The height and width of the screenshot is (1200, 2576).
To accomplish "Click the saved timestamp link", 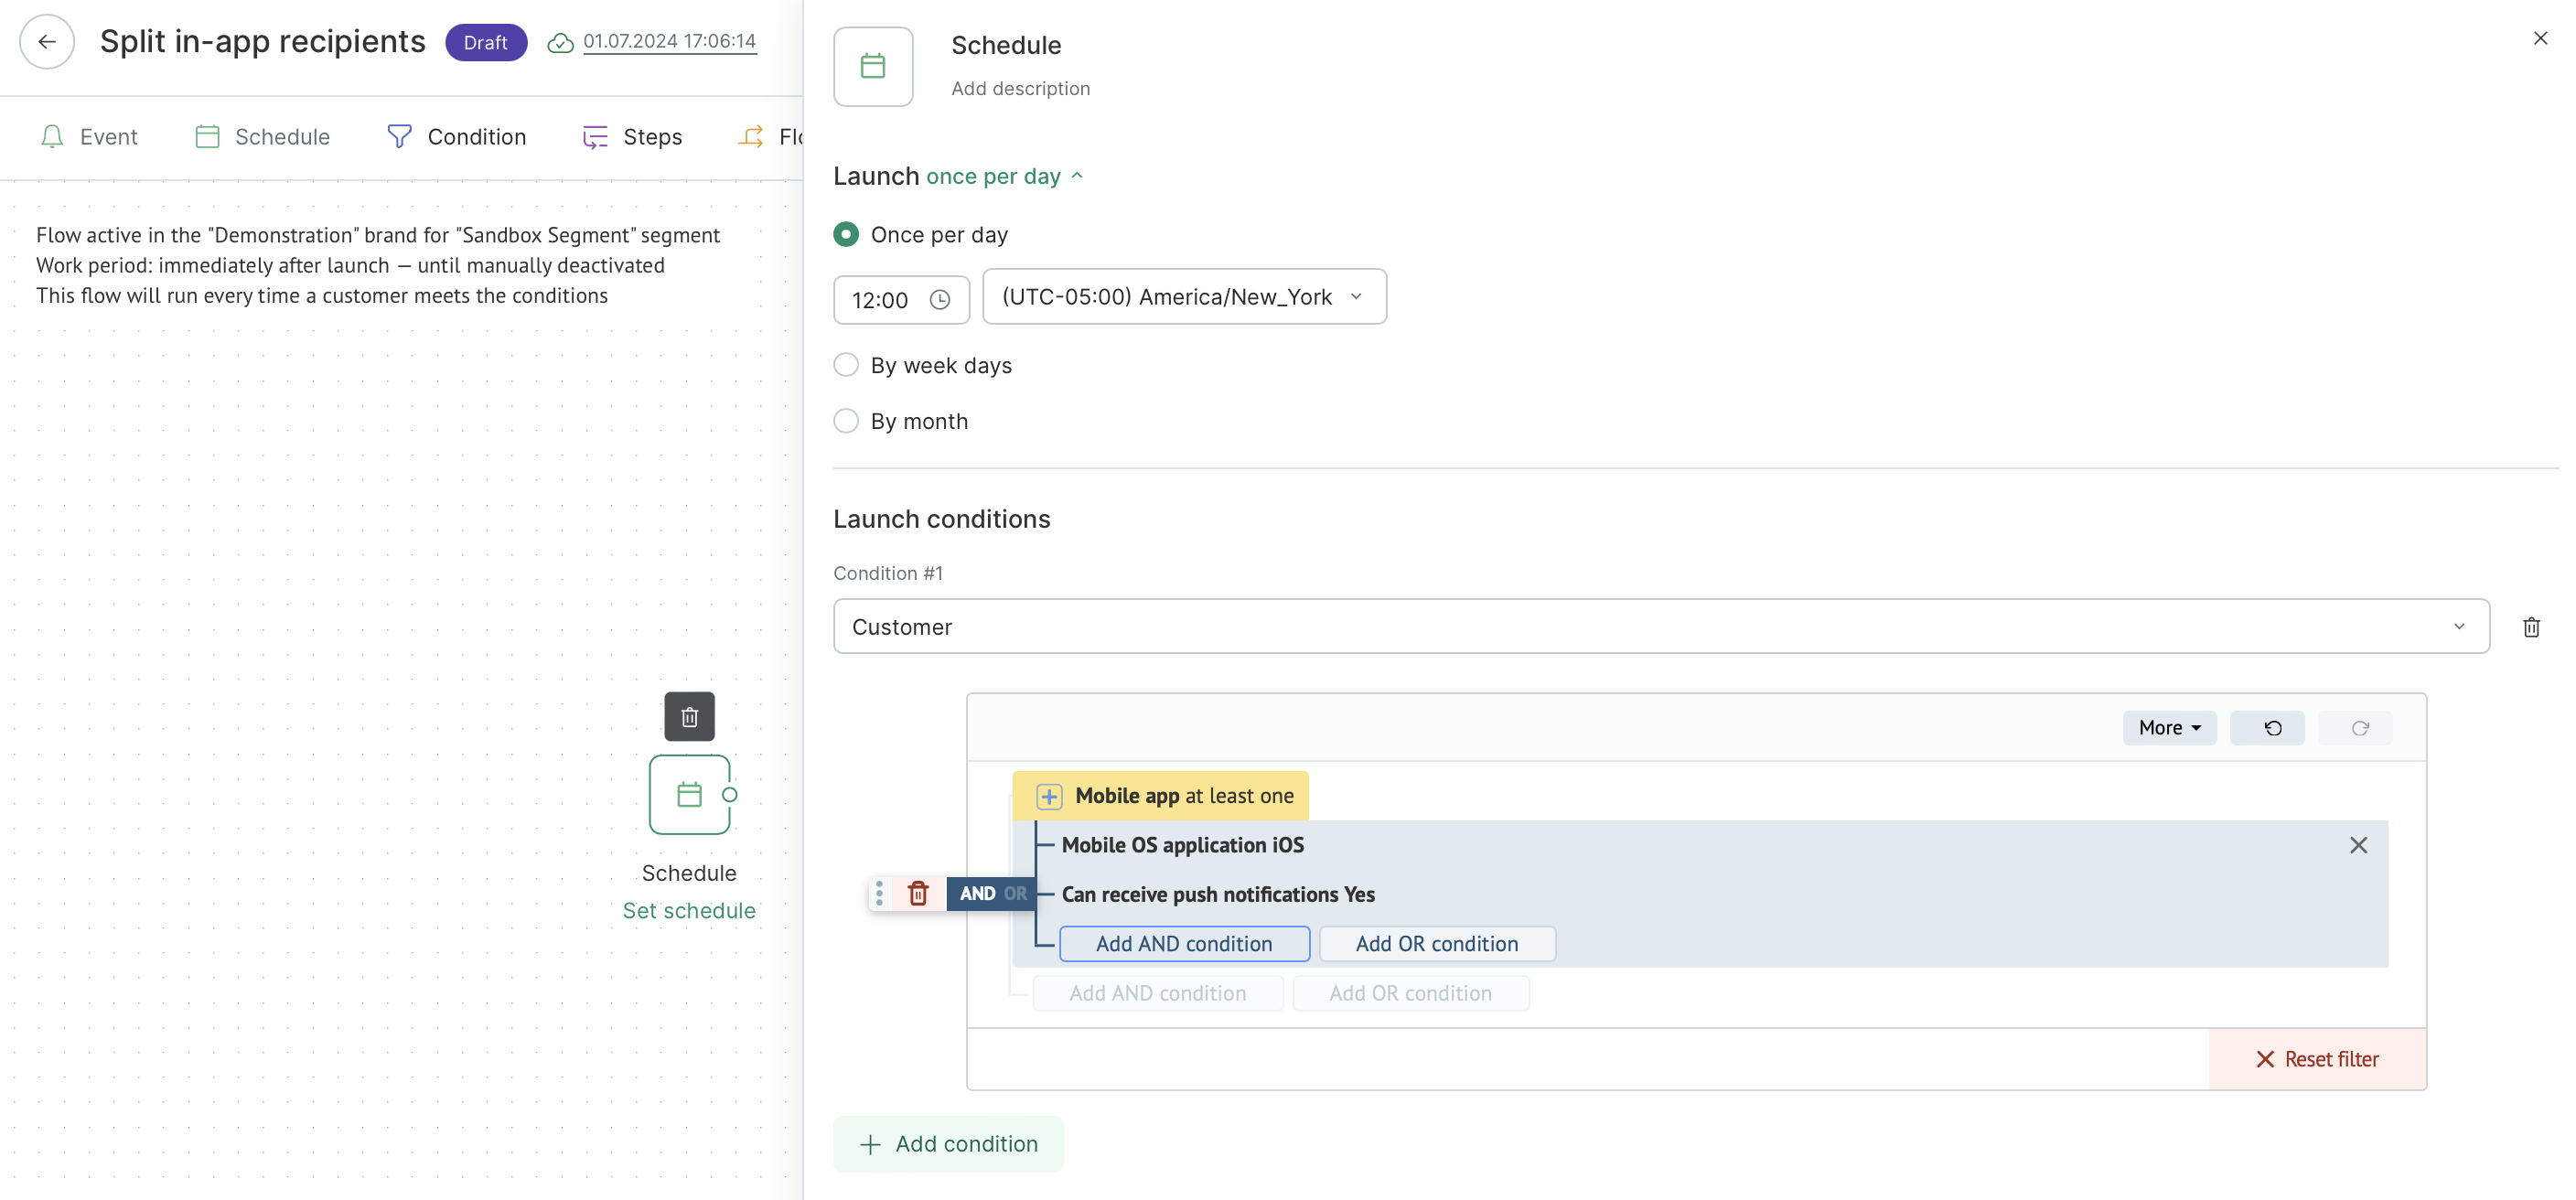I will [670, 41].
